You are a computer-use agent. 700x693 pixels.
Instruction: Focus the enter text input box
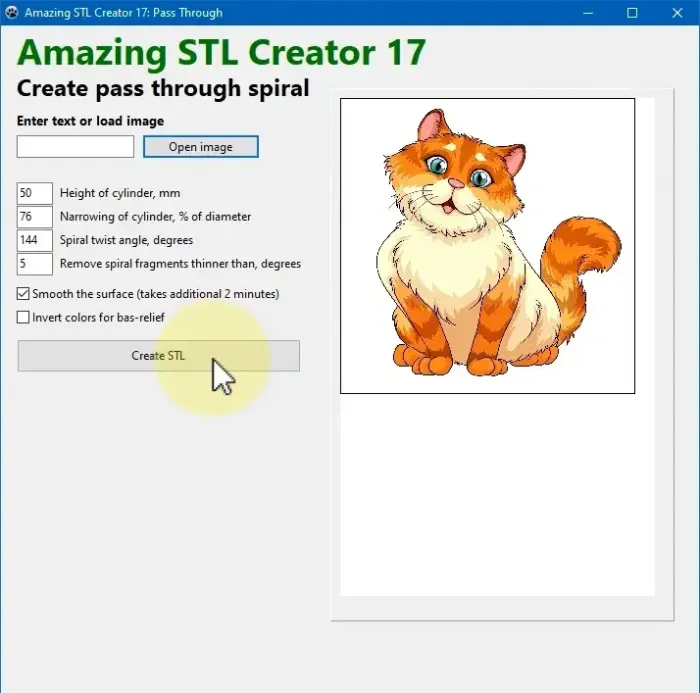click(x=75, y=147)
